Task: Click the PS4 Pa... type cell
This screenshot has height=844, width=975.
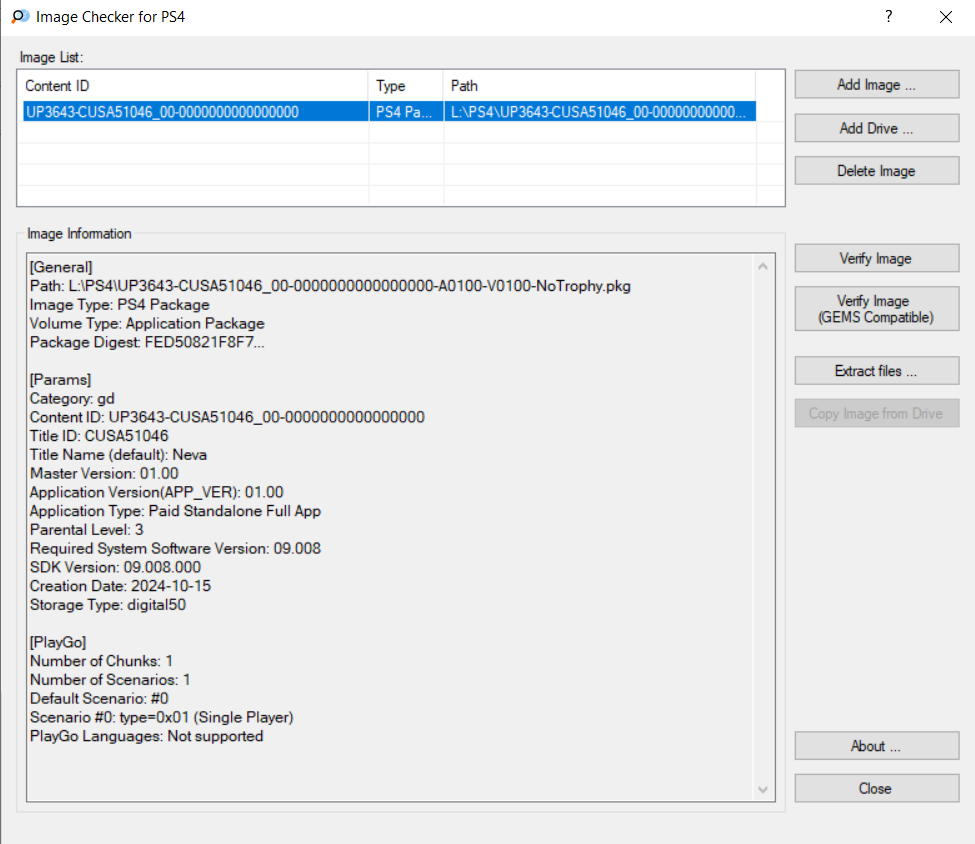Action: (406, 112)
